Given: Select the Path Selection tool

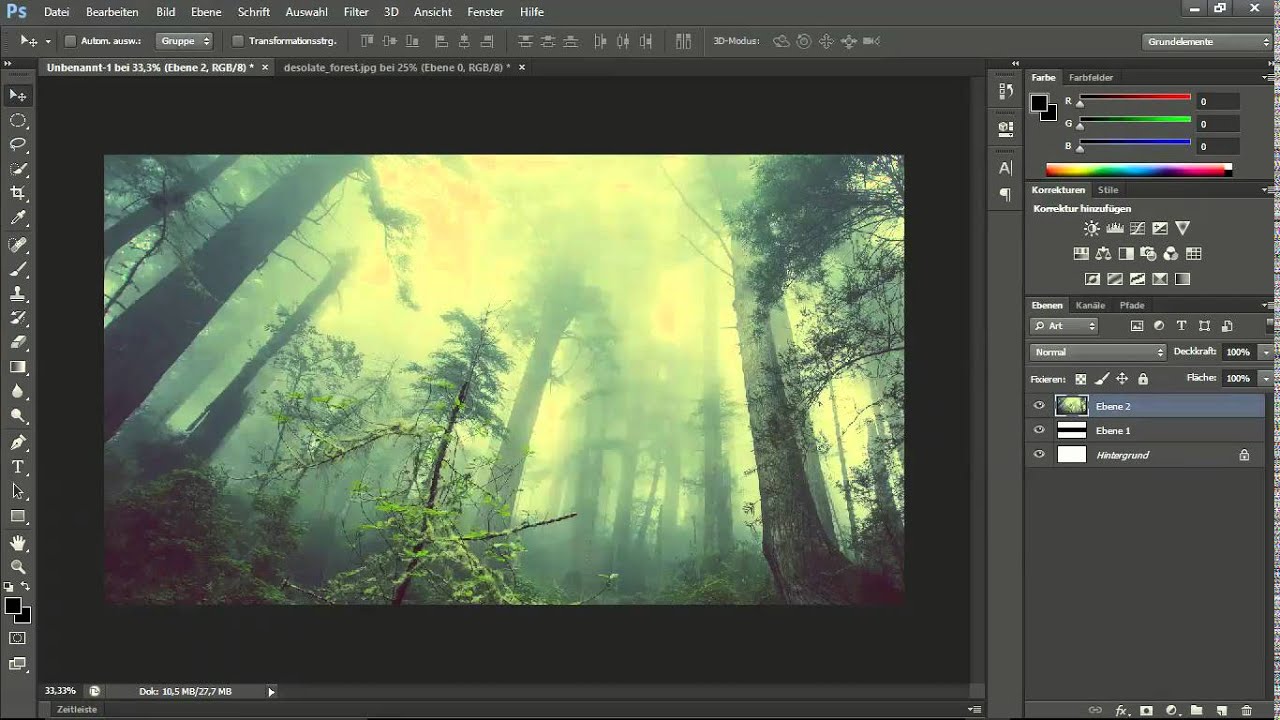Looking at the screenshot, I should pyautogui.click(x=18, y=491).
